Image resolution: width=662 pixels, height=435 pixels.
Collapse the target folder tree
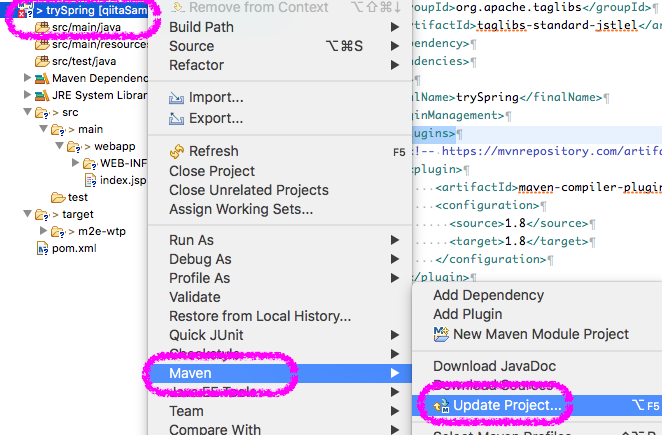point(27,214)
